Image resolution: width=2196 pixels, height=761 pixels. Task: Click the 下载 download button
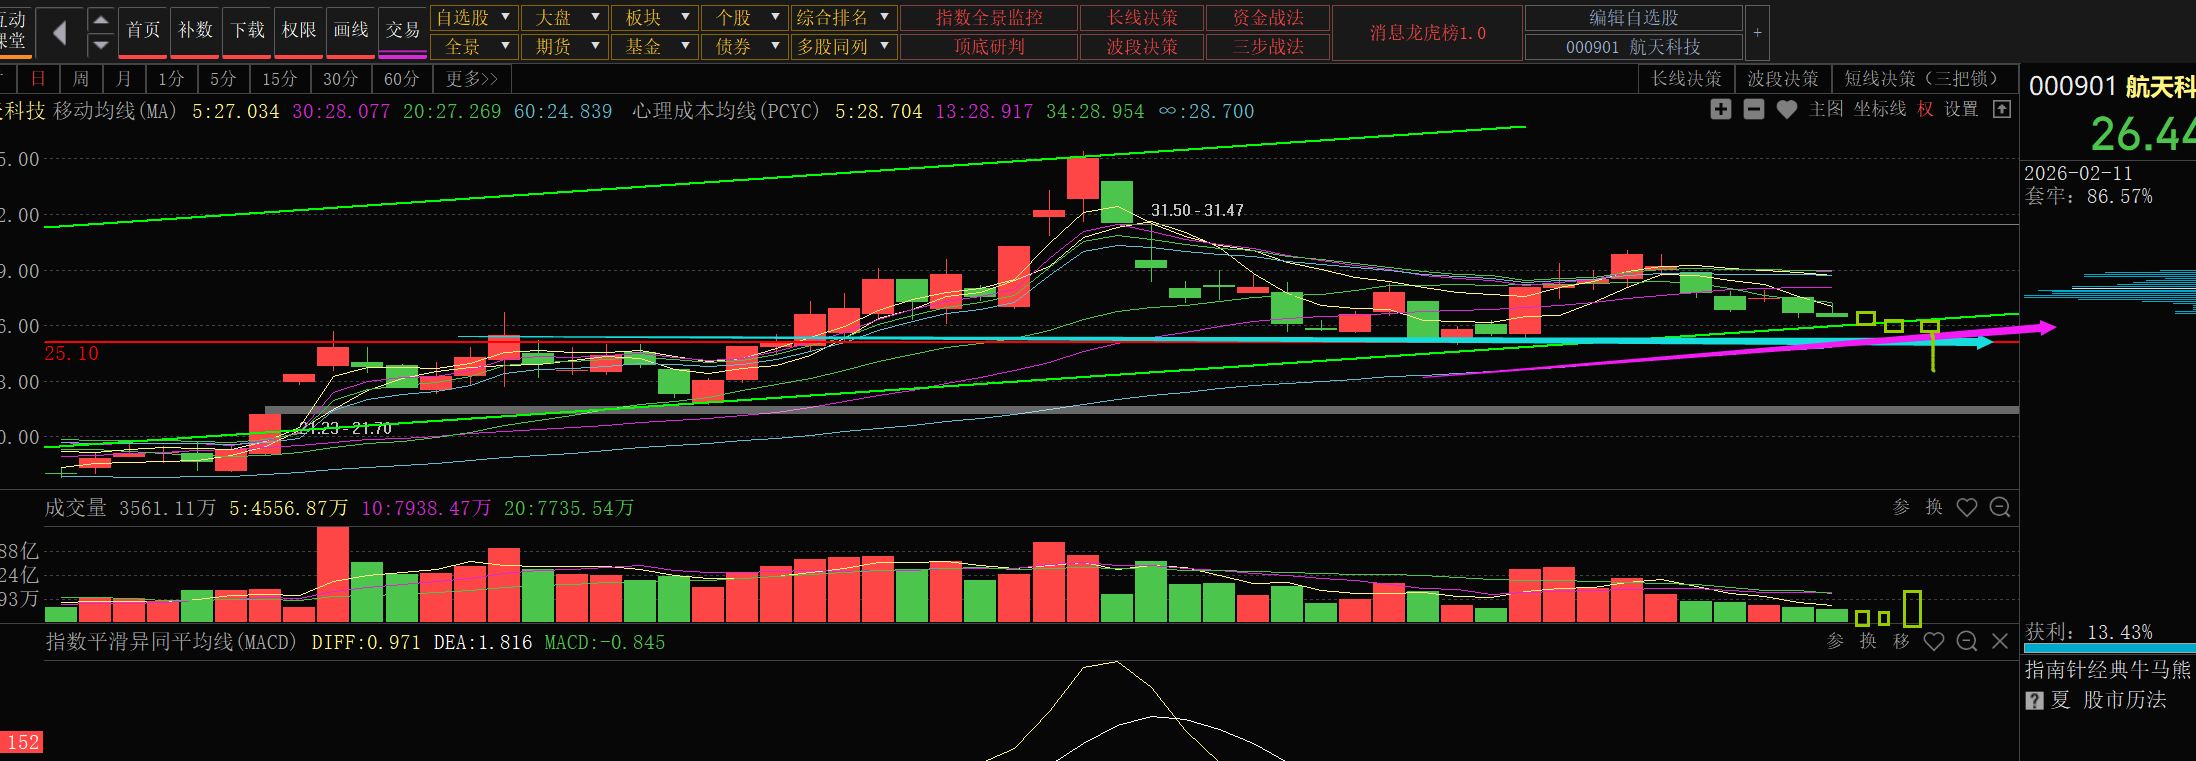247,31
